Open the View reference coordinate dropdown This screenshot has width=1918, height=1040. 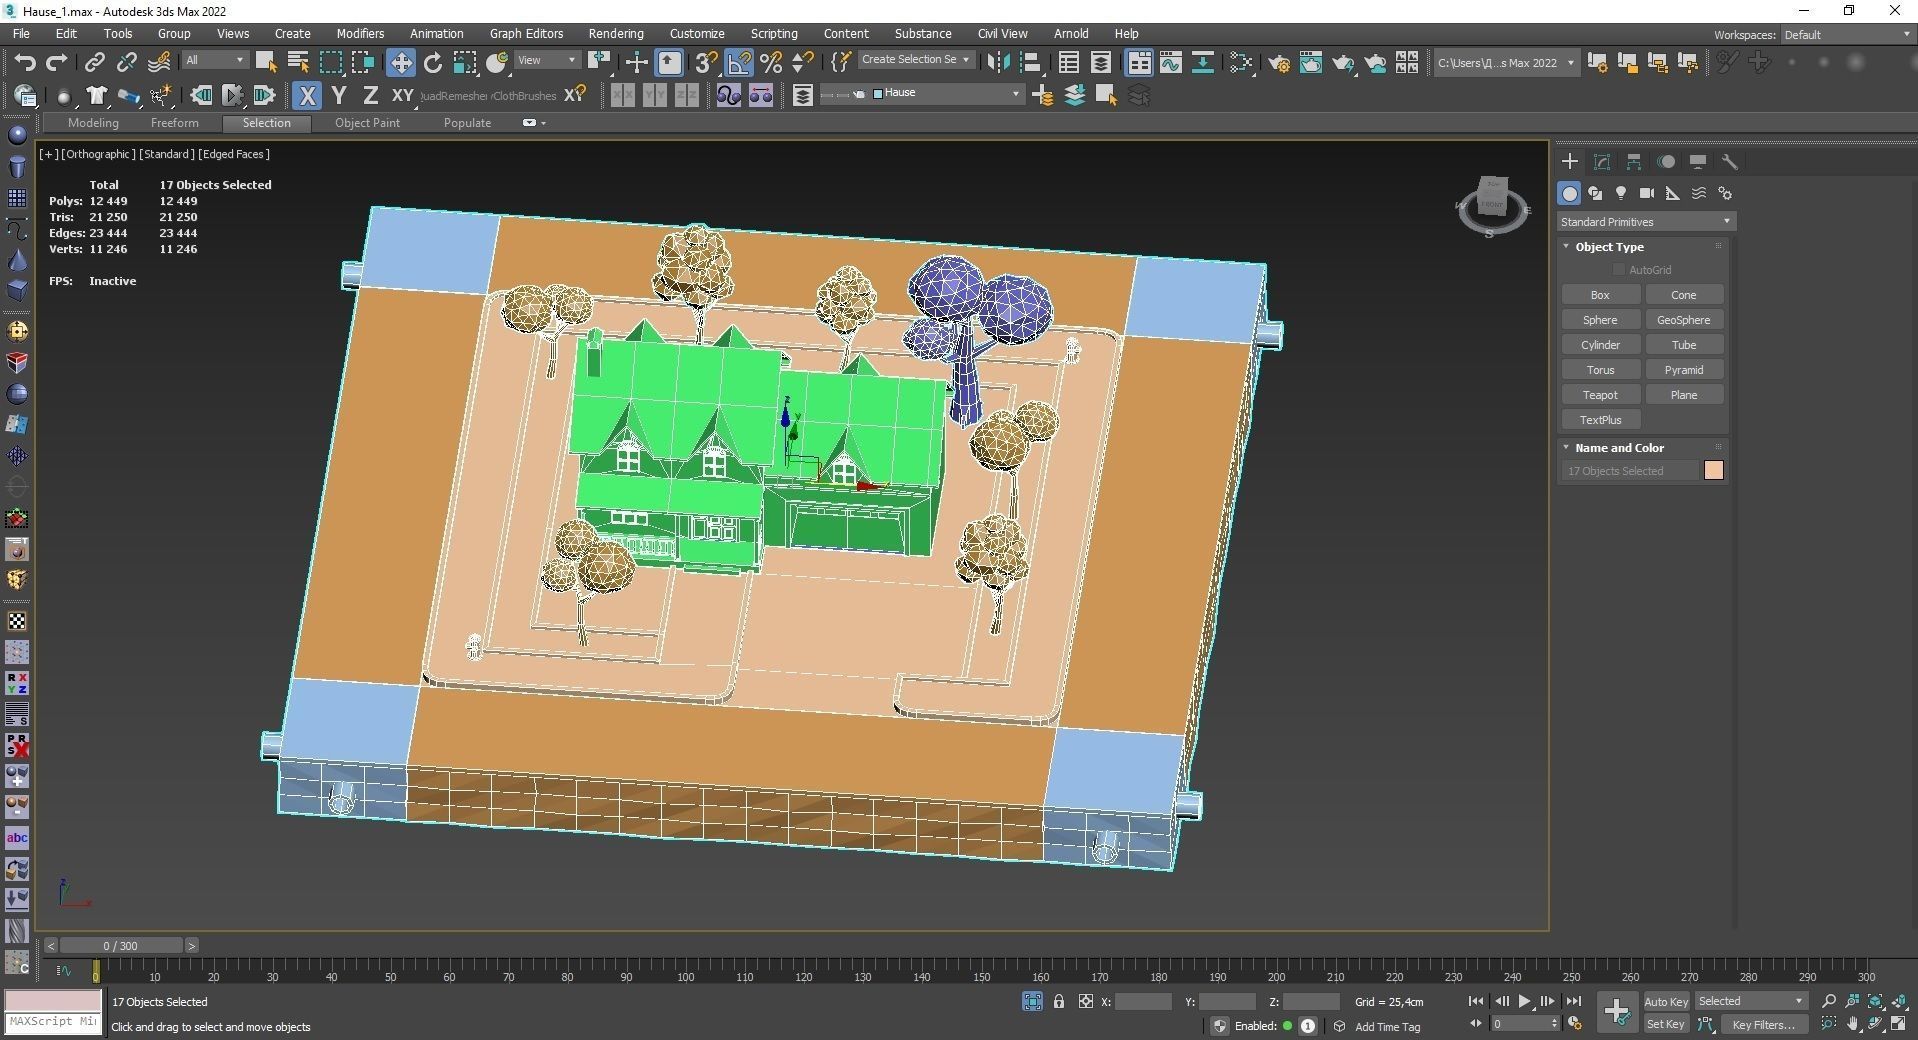pyautogui.click(x=547, y=61)
